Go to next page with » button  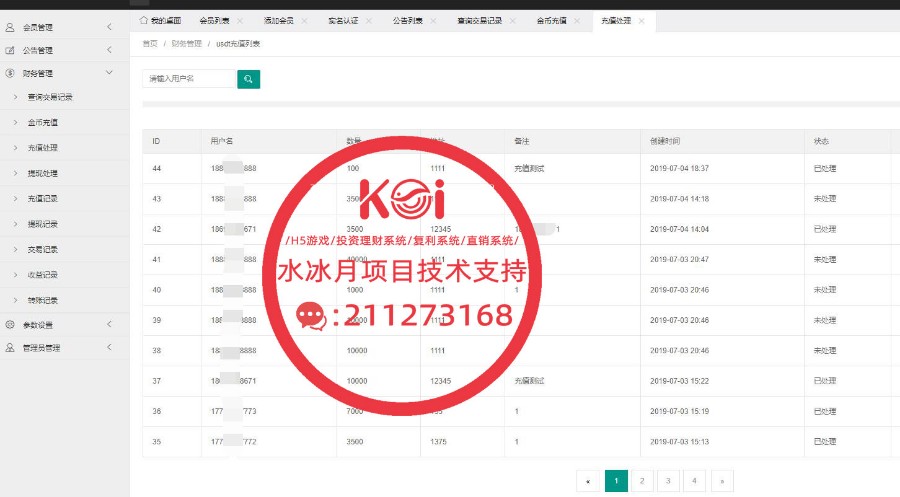click(x=722, y=481)
